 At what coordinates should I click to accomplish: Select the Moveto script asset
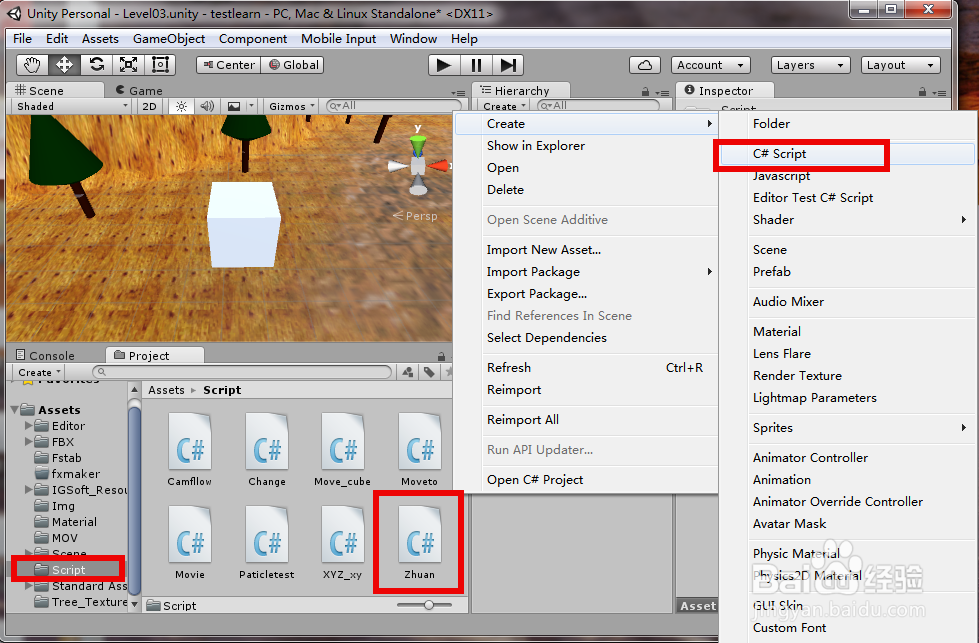point(420,450)
